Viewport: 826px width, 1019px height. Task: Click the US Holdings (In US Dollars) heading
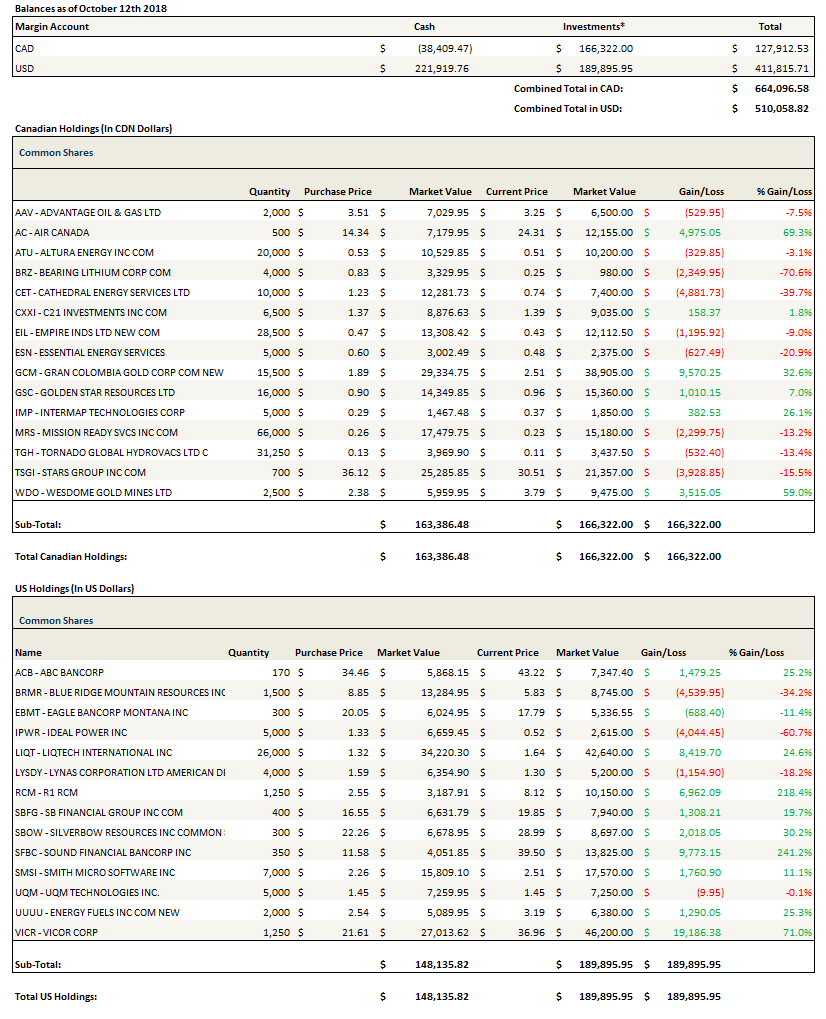(74, 588)
